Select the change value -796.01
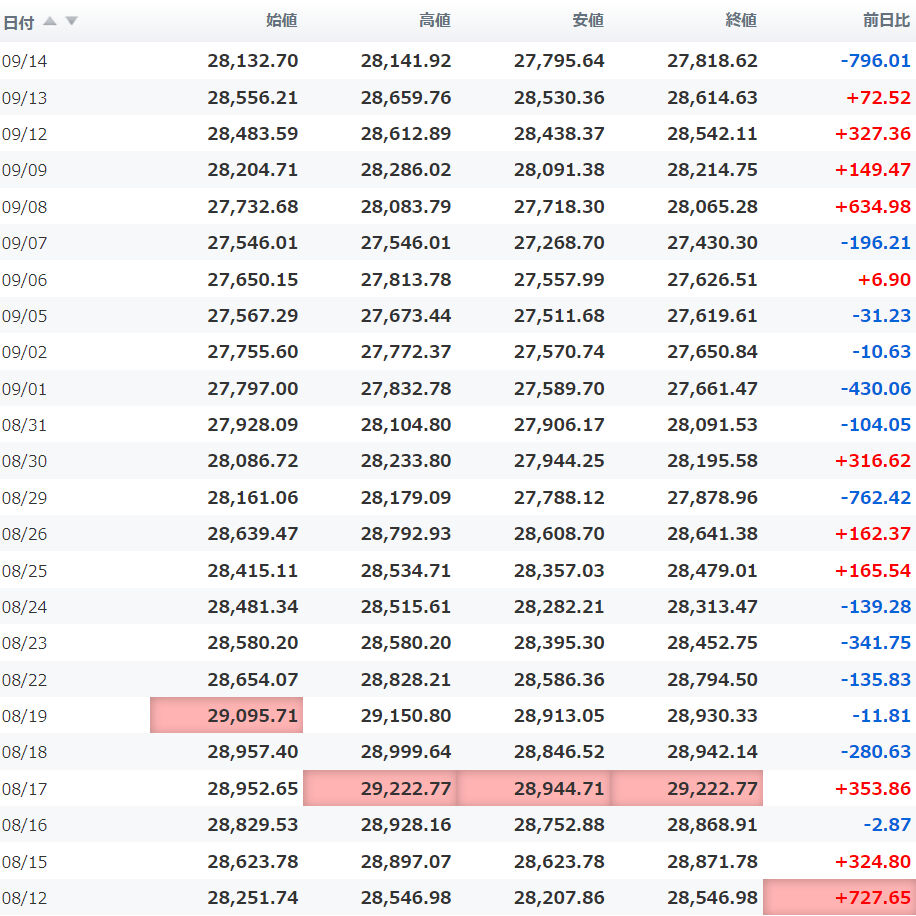 pos(875,61)
